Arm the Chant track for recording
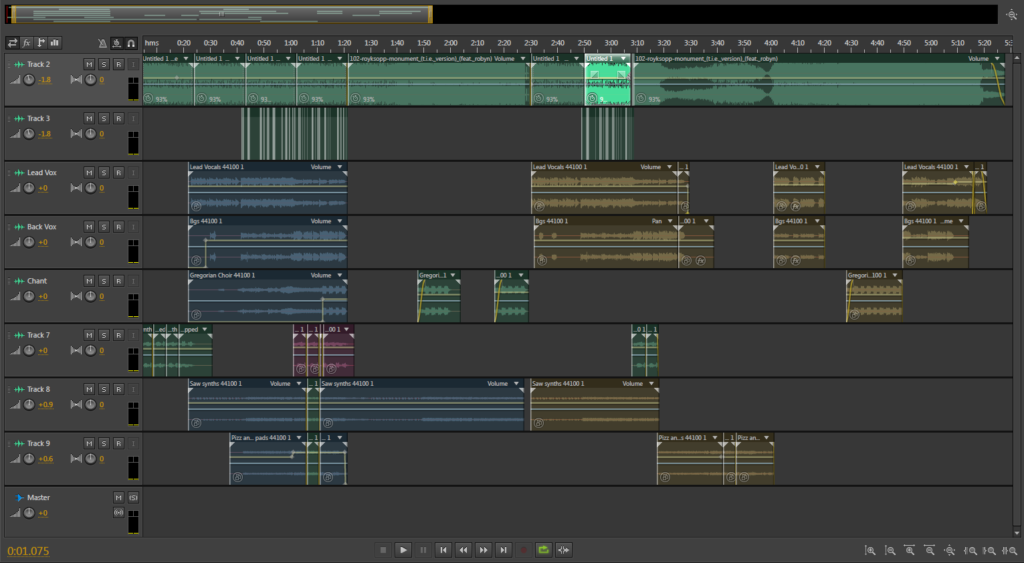The image size is (1024, 563). (118, 280)
